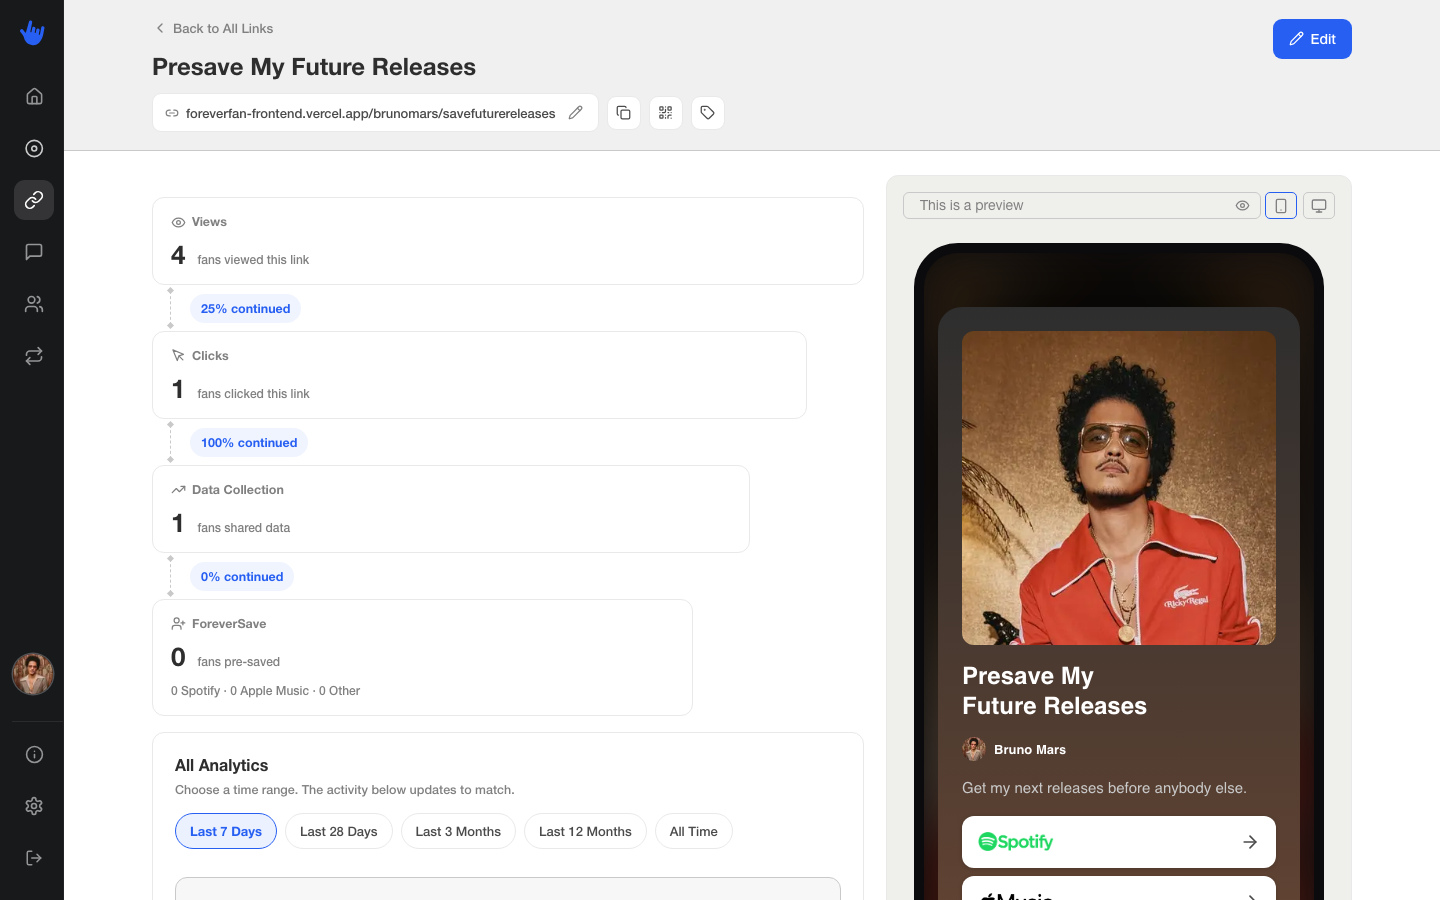Switch preview to mobile view
The image size is (1440, 900).
click(x=1281, y=206)
